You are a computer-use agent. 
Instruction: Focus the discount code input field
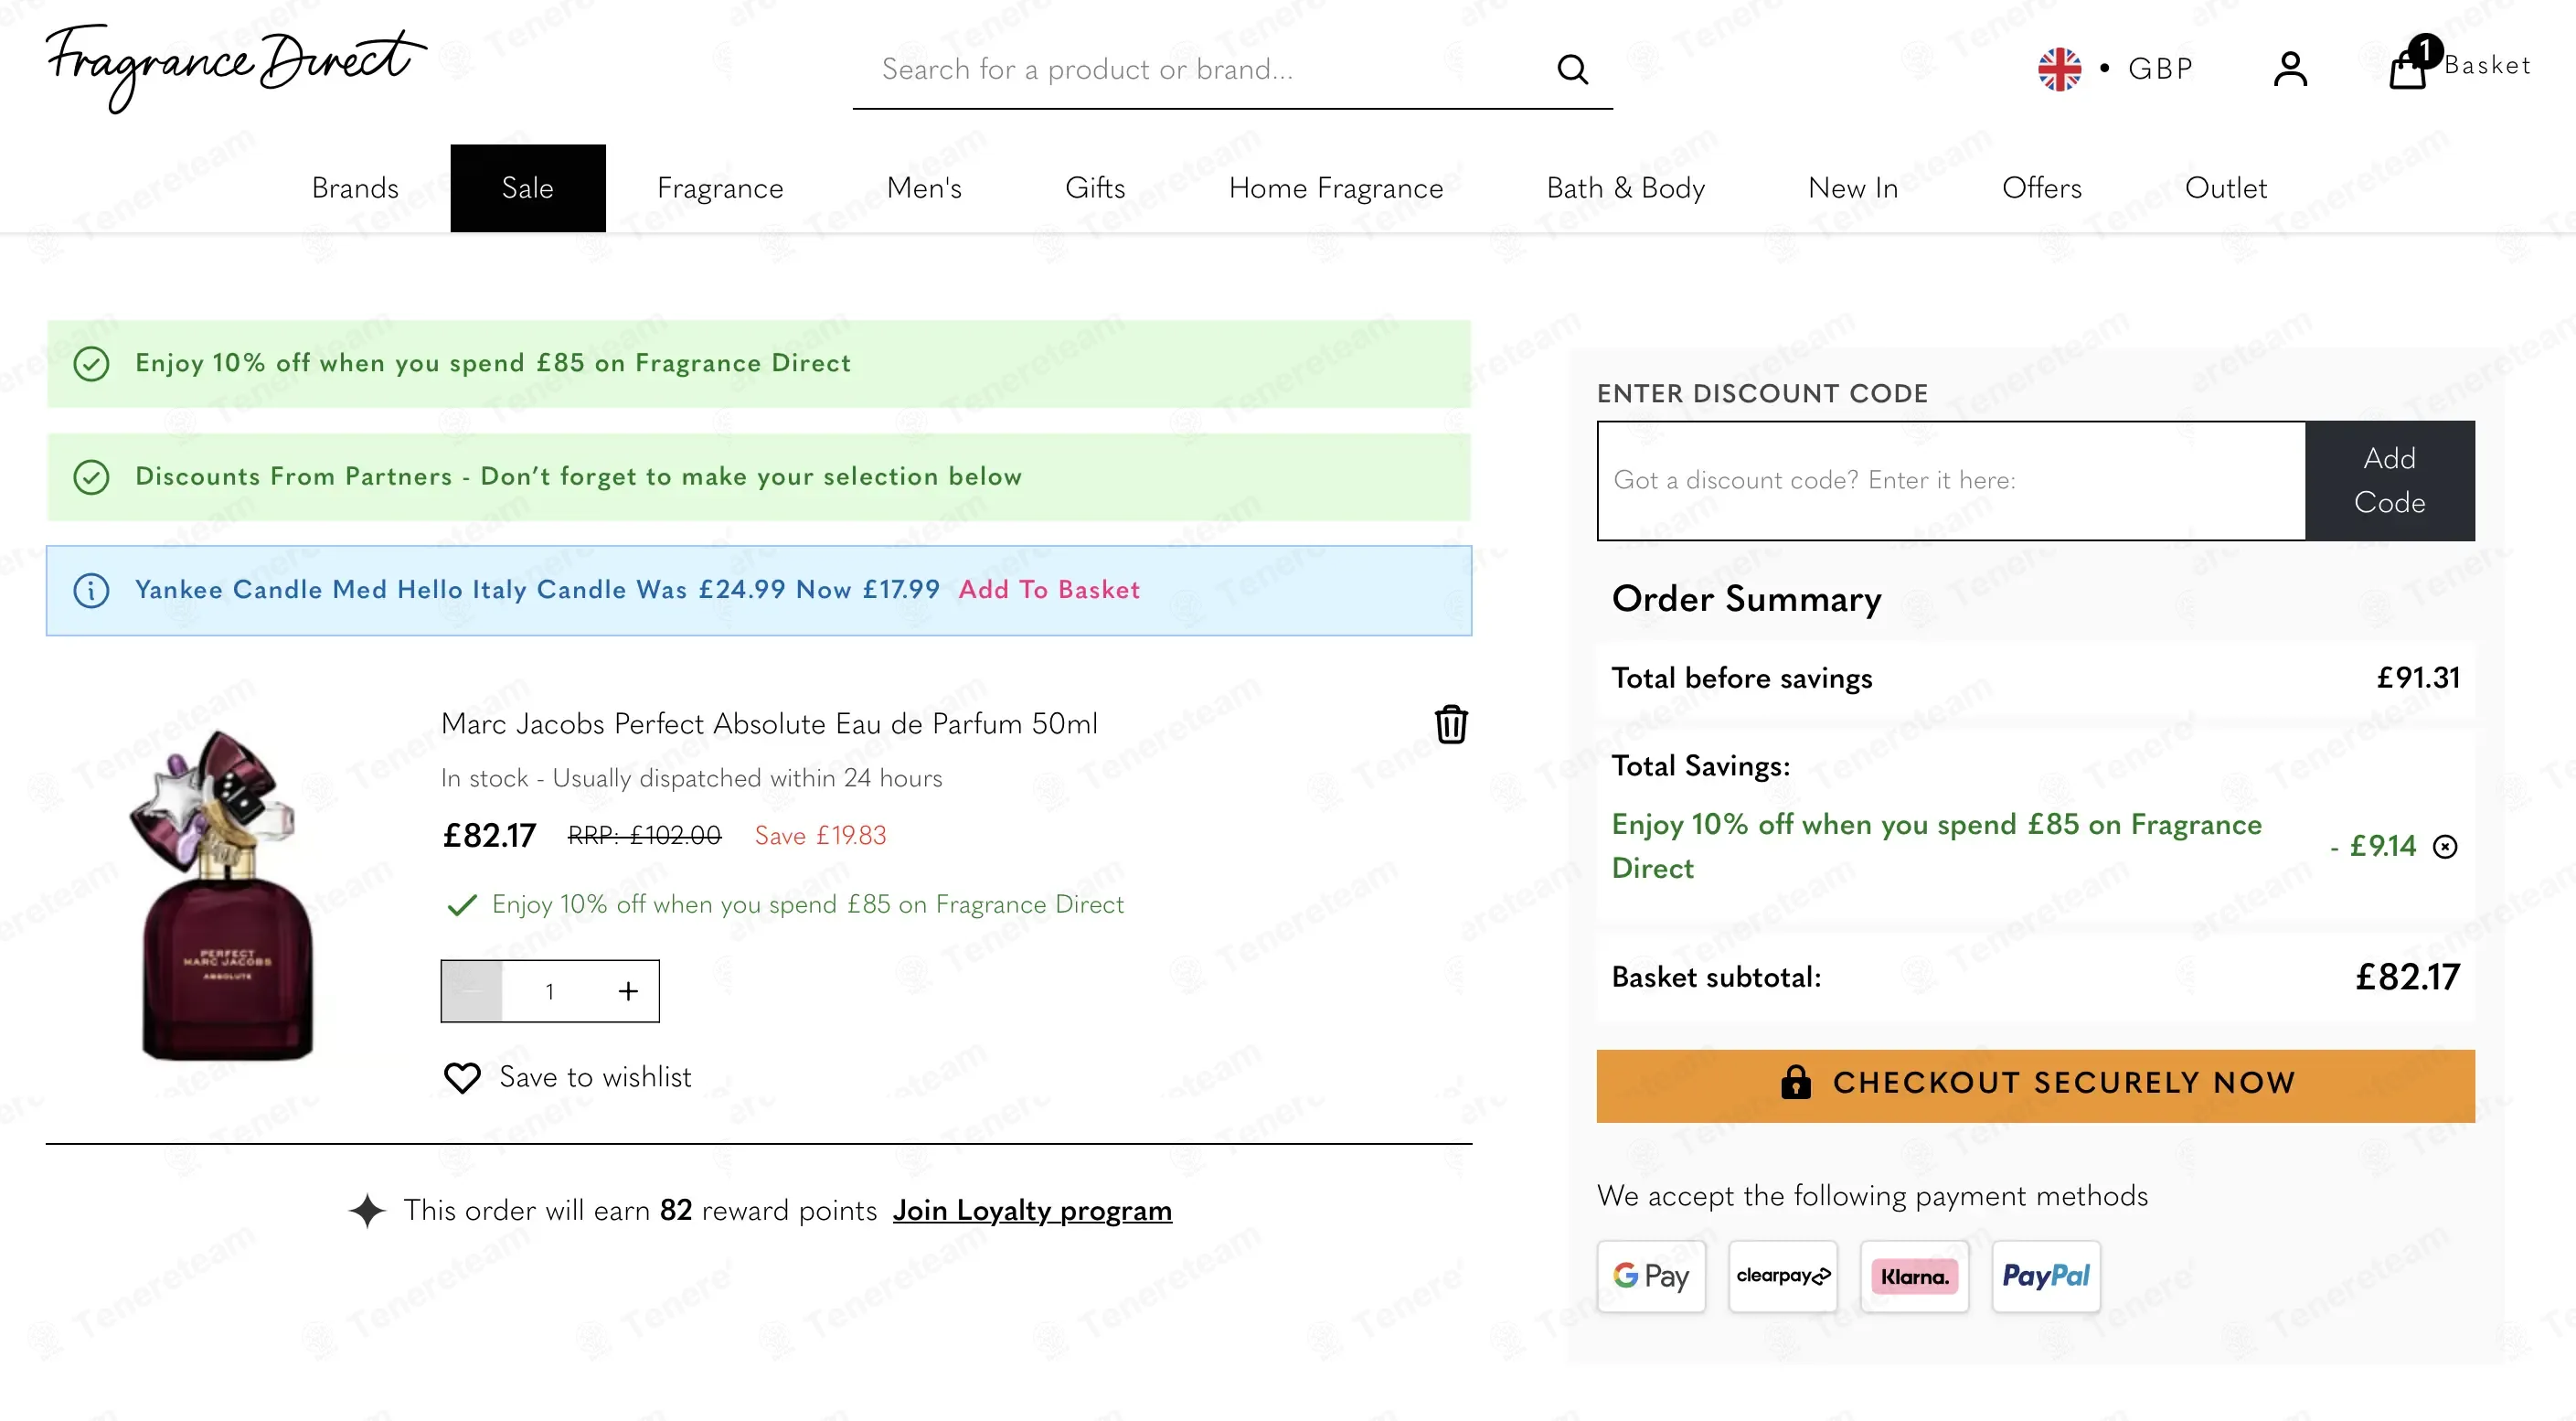coord(1952,481)
